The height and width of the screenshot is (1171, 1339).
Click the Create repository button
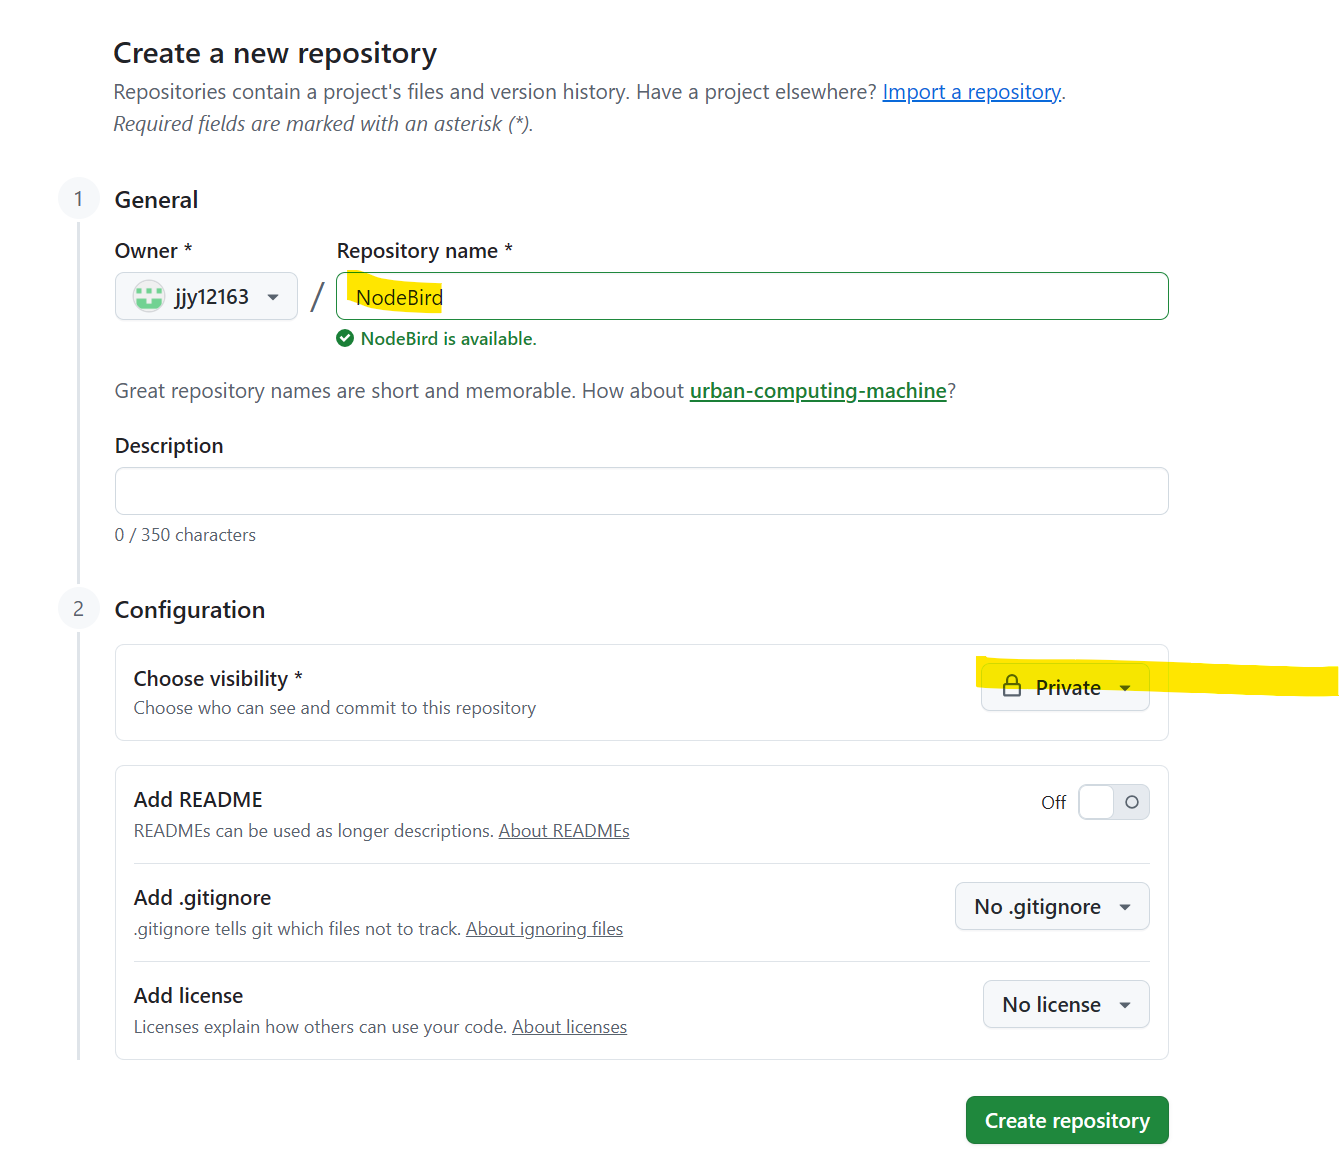pos(1067,1120)
